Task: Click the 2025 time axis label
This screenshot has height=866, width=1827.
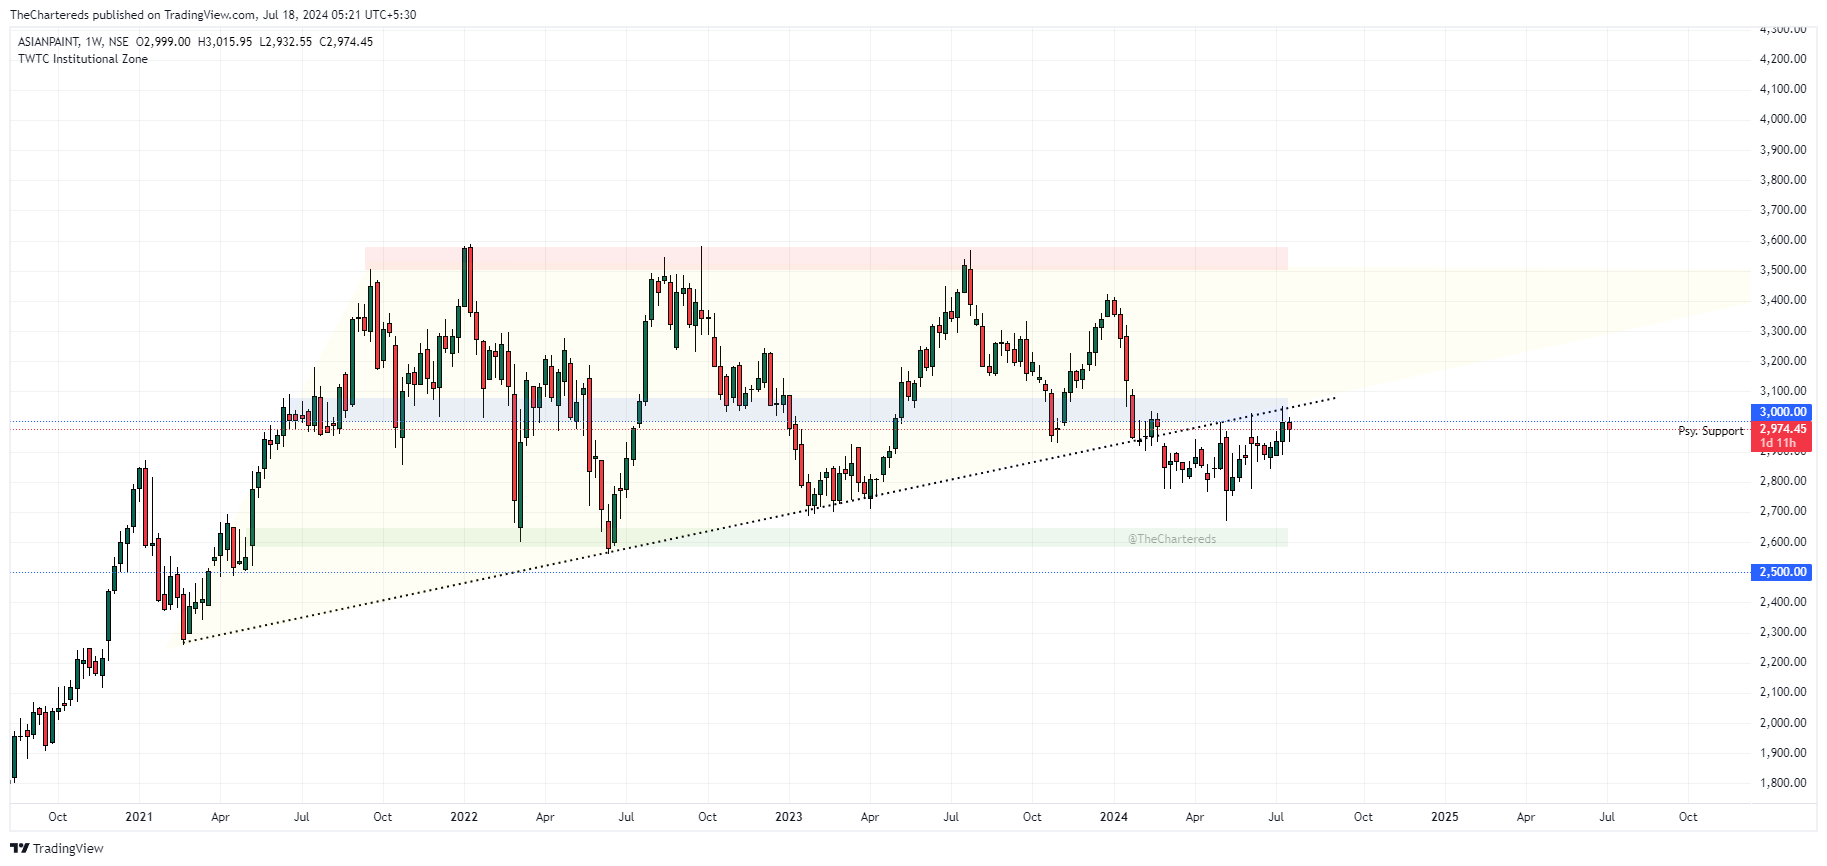Action: pos(1445,817)
